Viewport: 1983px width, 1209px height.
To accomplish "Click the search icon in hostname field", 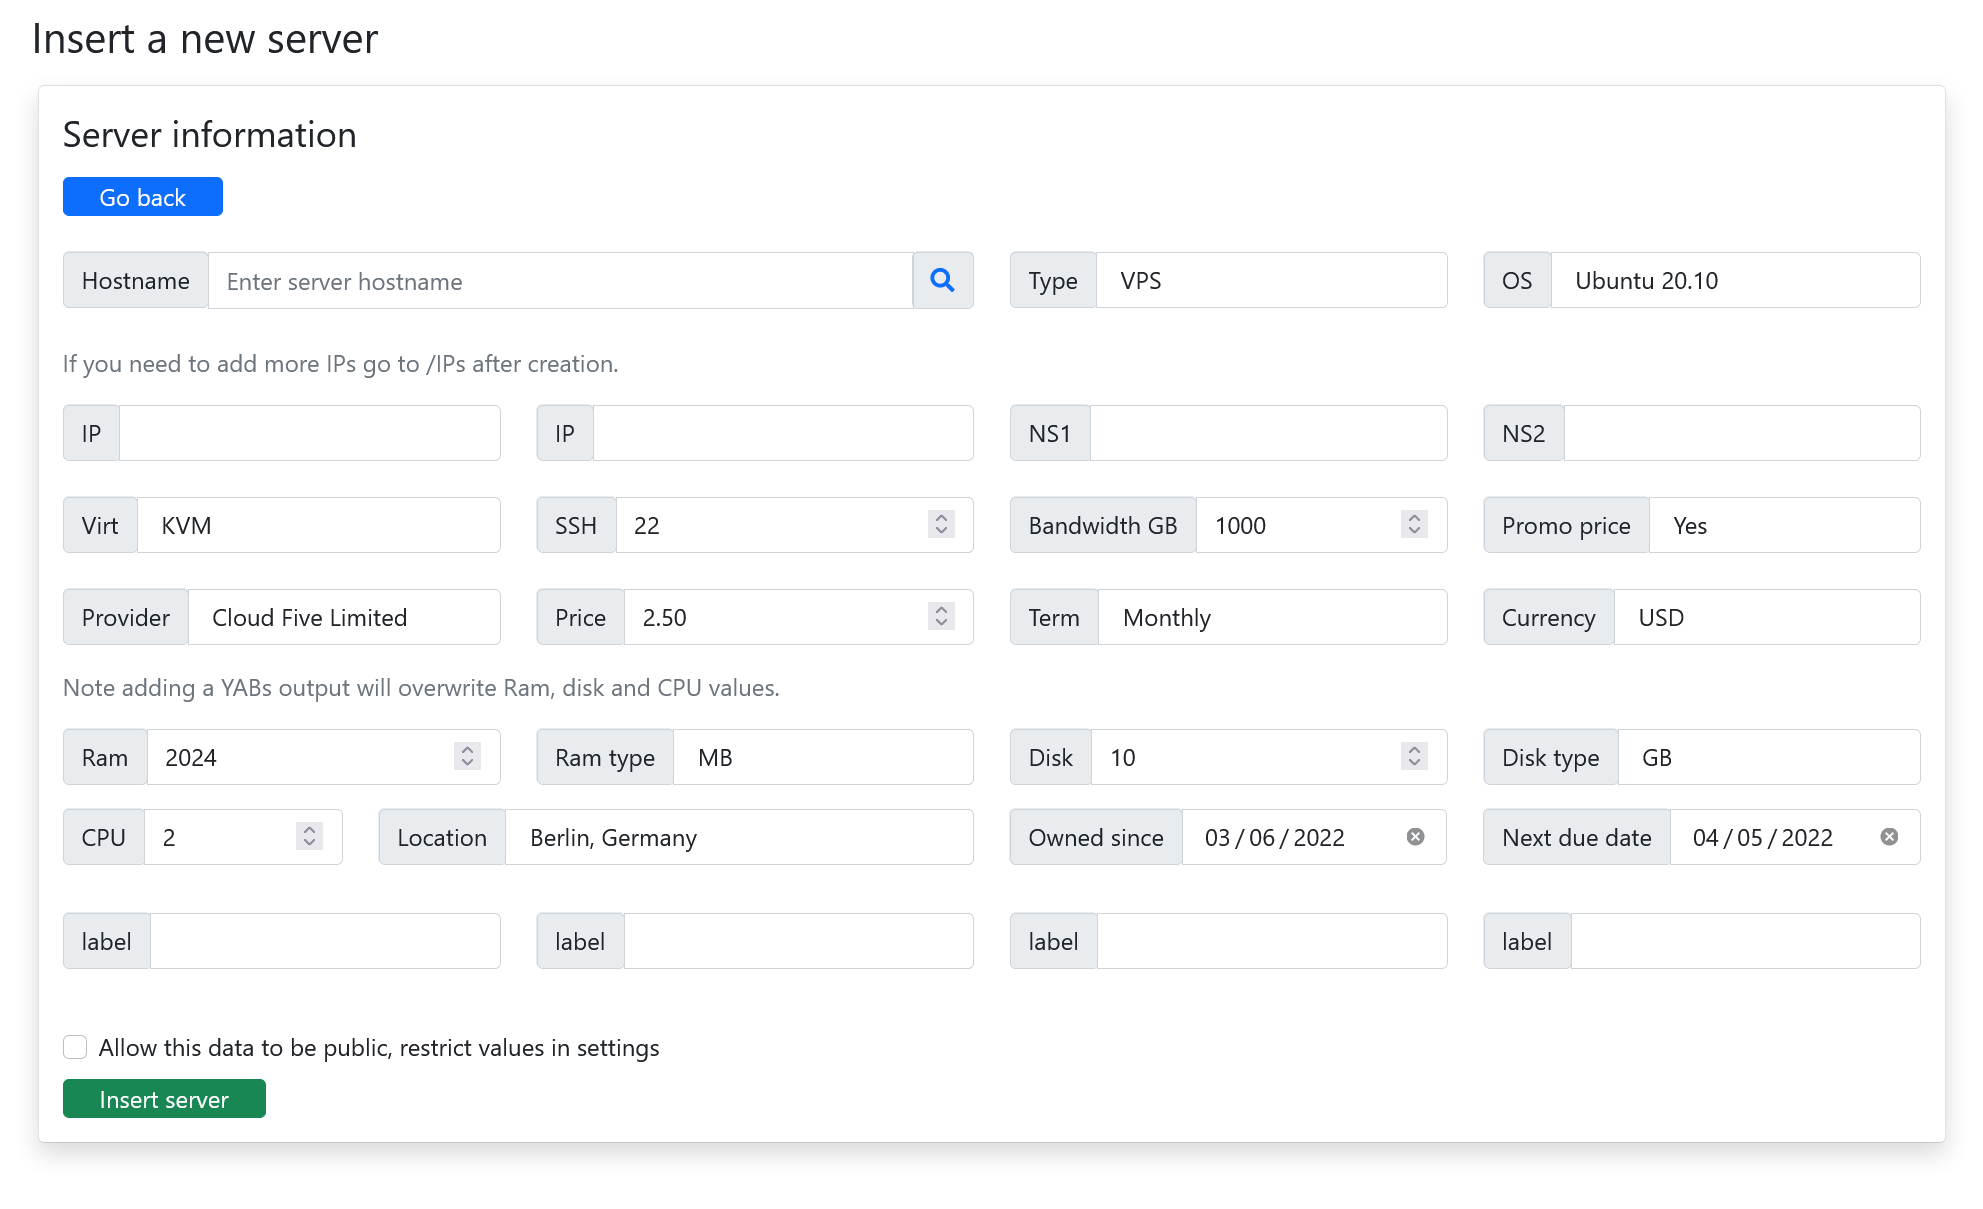I will [942, 280].
